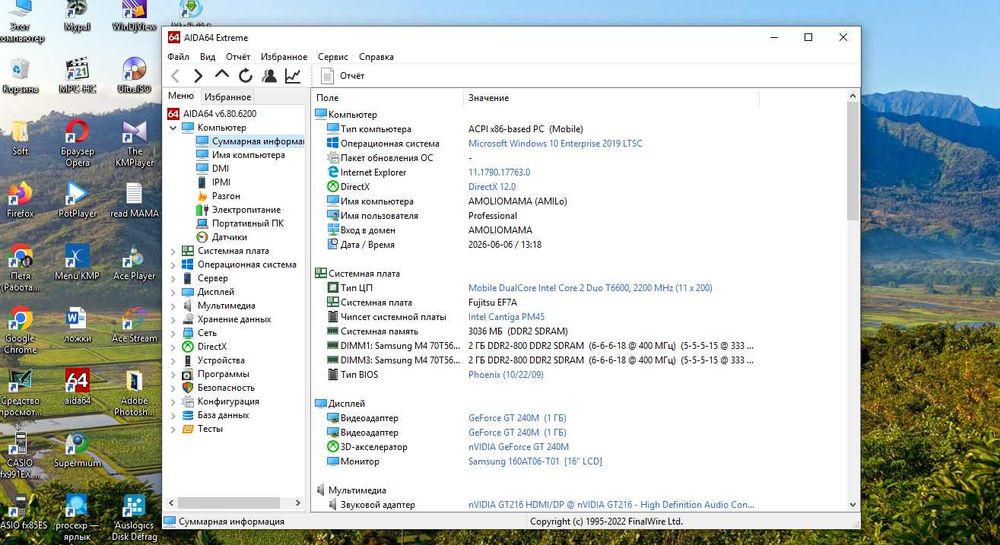Open the Справка menu
This screenshot has height=545, width=1000.
pyautogui.click(x=376, y=57)
